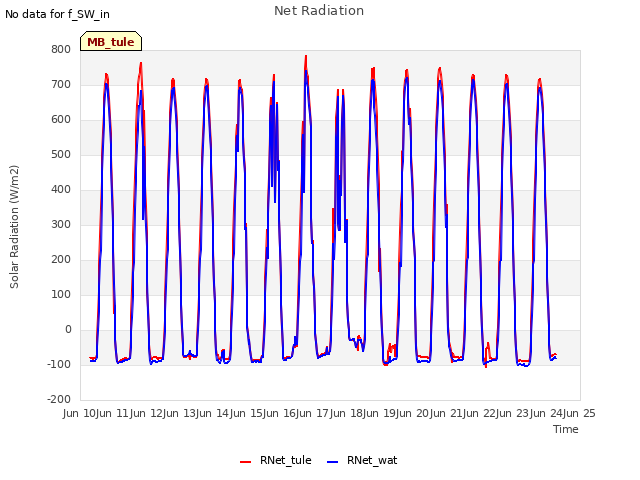Click the 600 y-axis tick label
This screenshot has height=480, width=640.
(x=61, y=120)
